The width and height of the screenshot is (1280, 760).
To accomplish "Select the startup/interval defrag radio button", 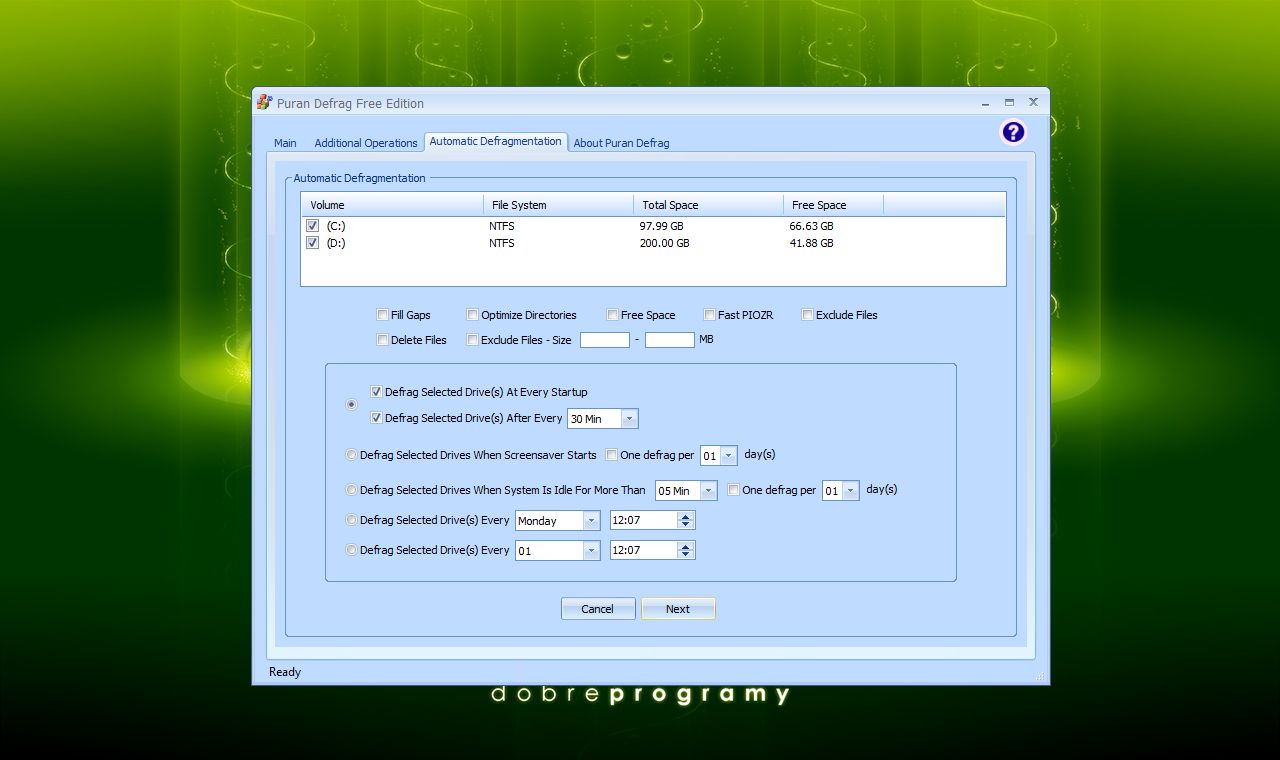I will 351,405.
